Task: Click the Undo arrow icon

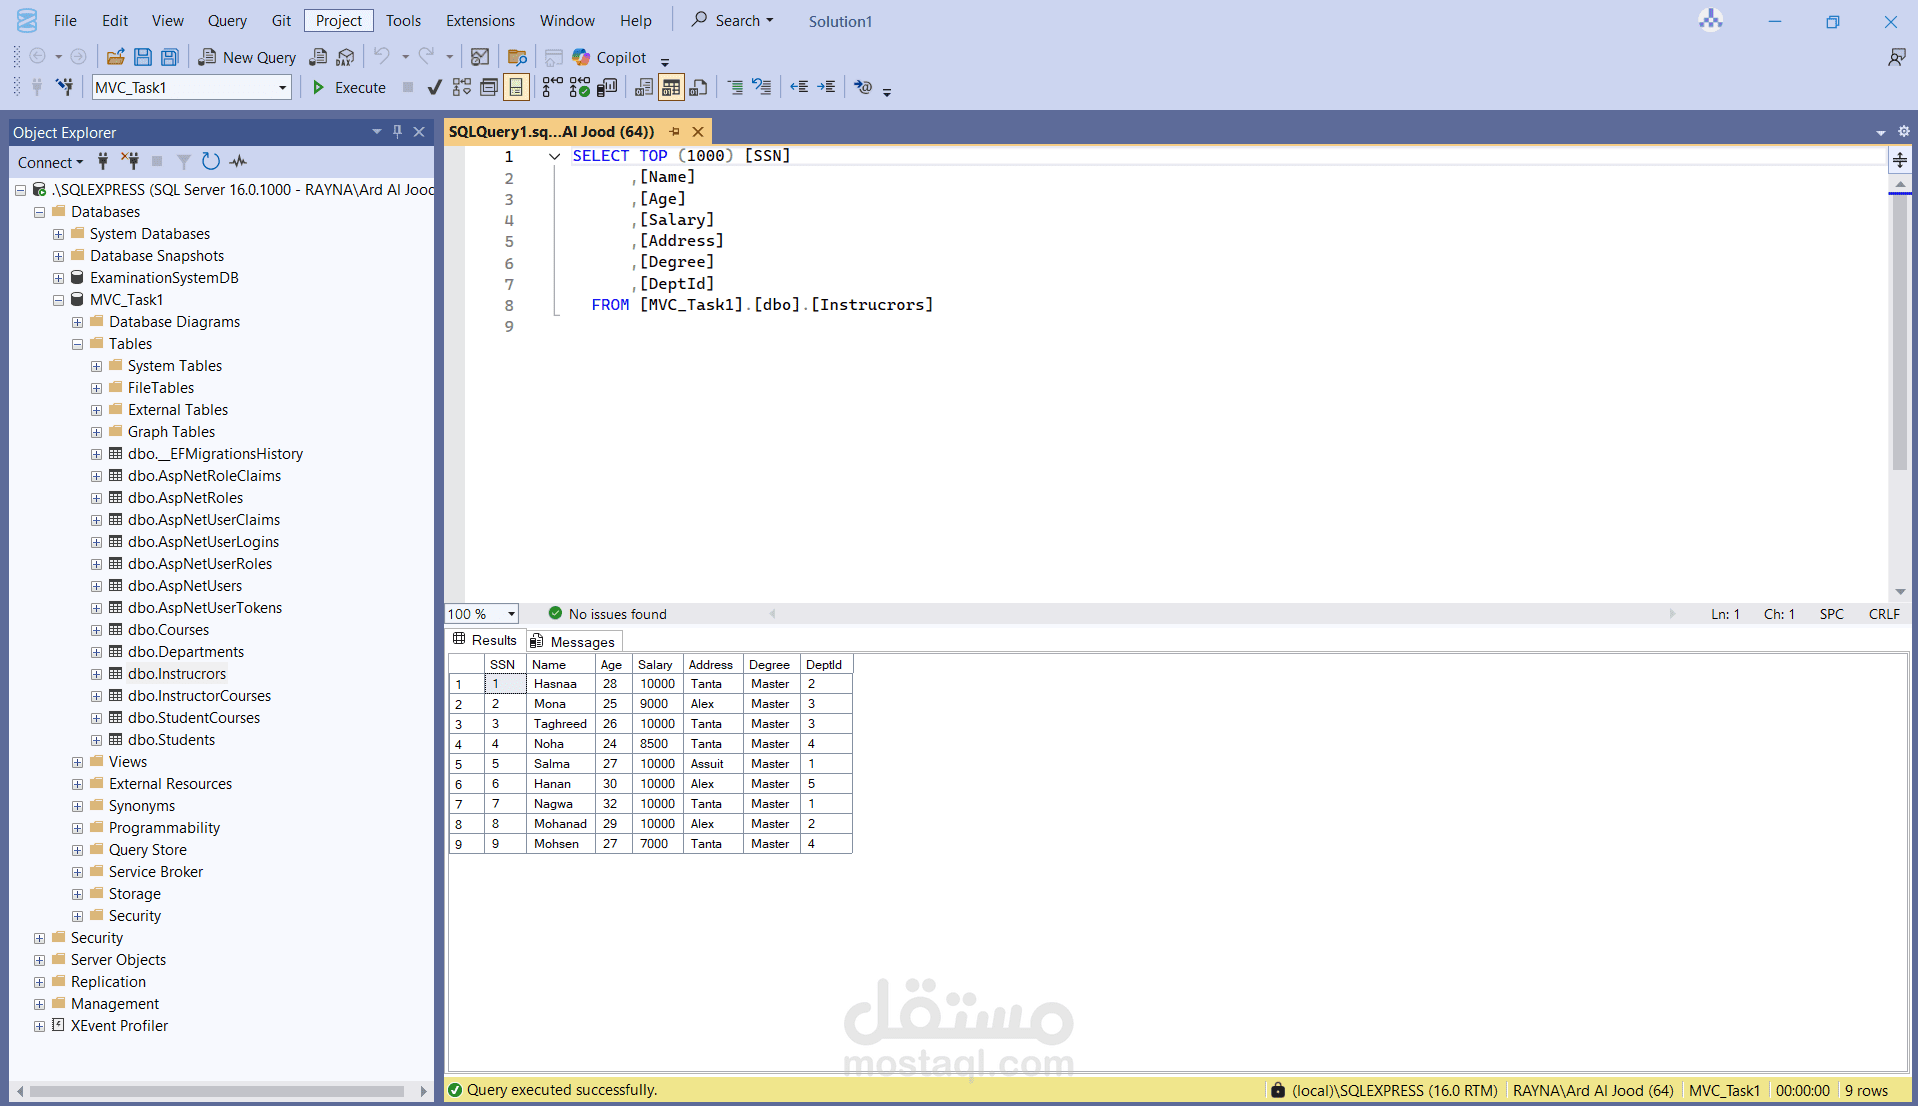Action: click(382, 56)
